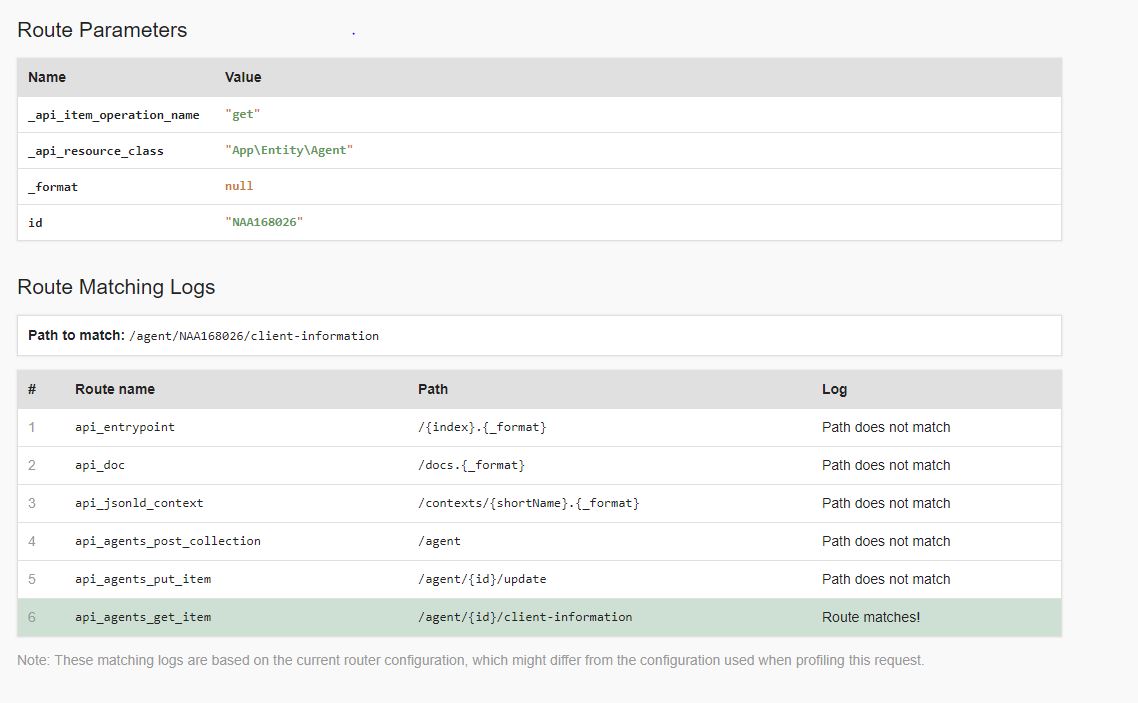Select the _api_item_operation_name parameter row

pos(113,114)
